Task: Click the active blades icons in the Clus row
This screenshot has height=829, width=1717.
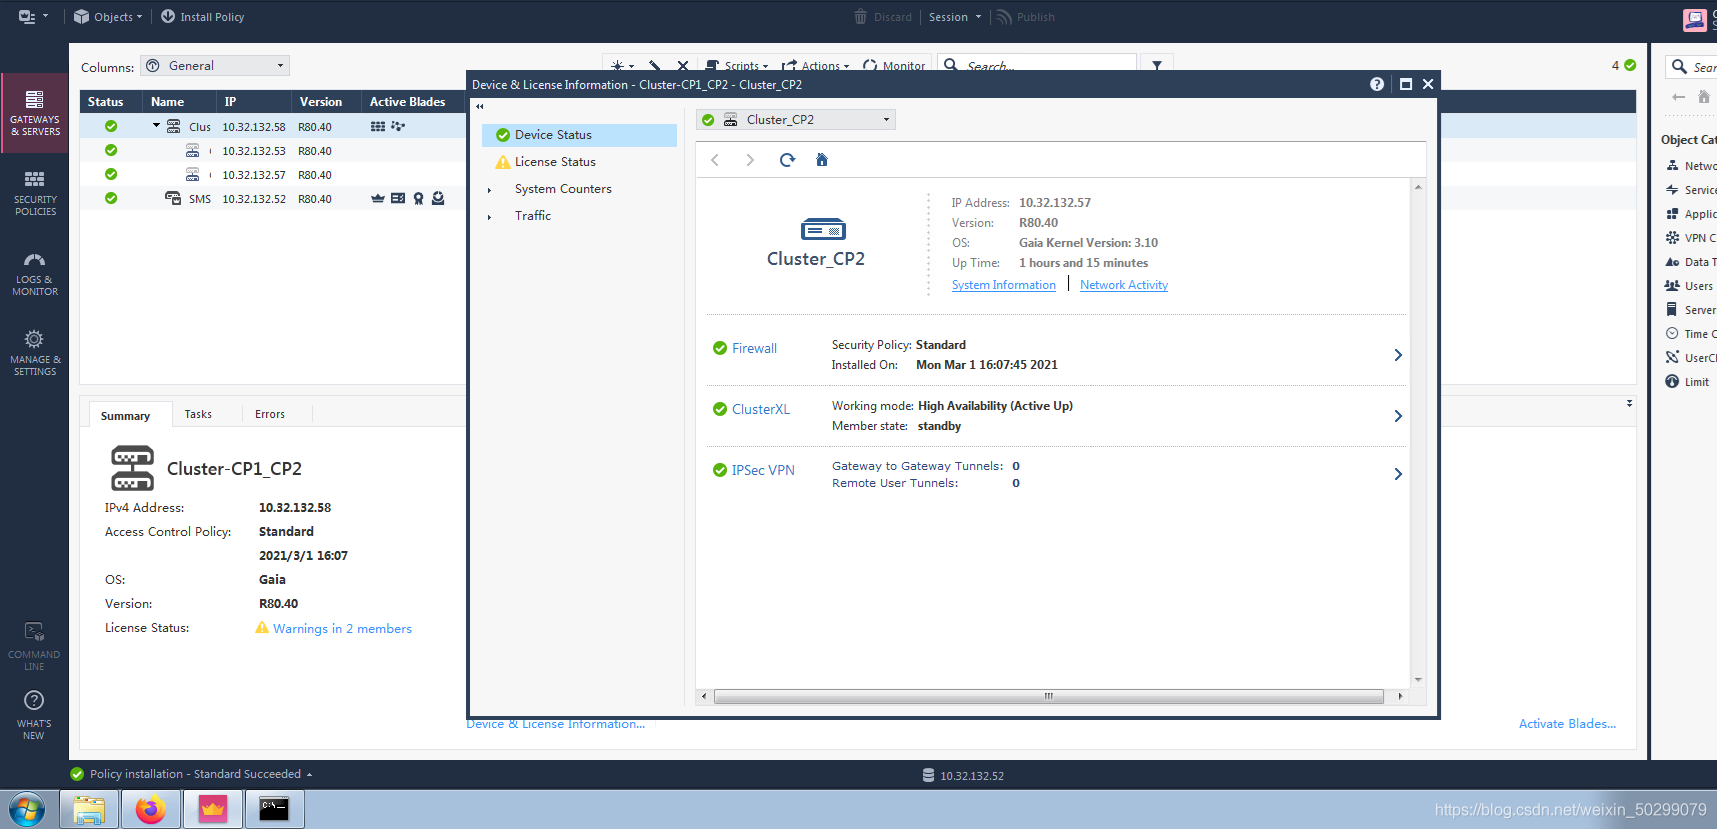Action: 388,127
